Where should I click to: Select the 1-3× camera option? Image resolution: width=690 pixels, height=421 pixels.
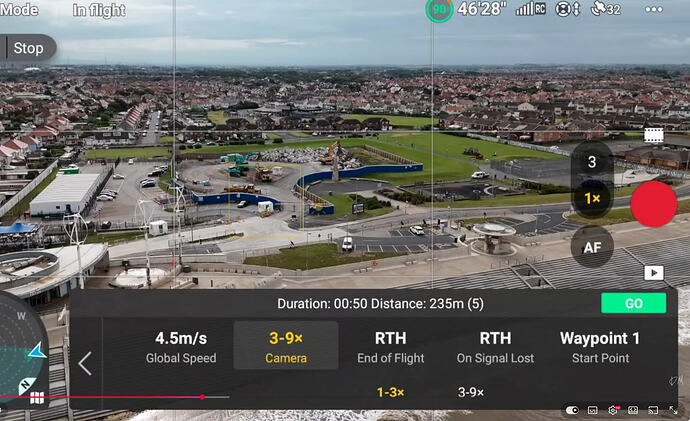pos(390,393)
